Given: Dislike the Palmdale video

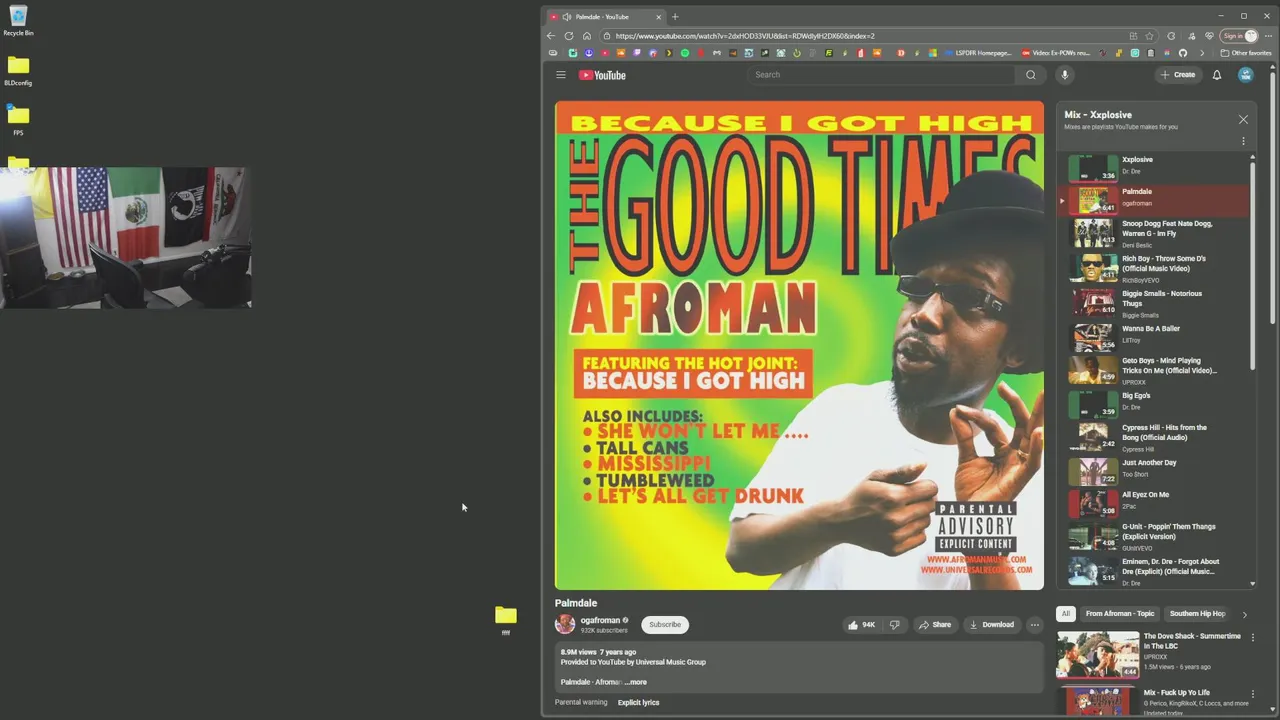Looking at the screenshot, I should [894, 625].
